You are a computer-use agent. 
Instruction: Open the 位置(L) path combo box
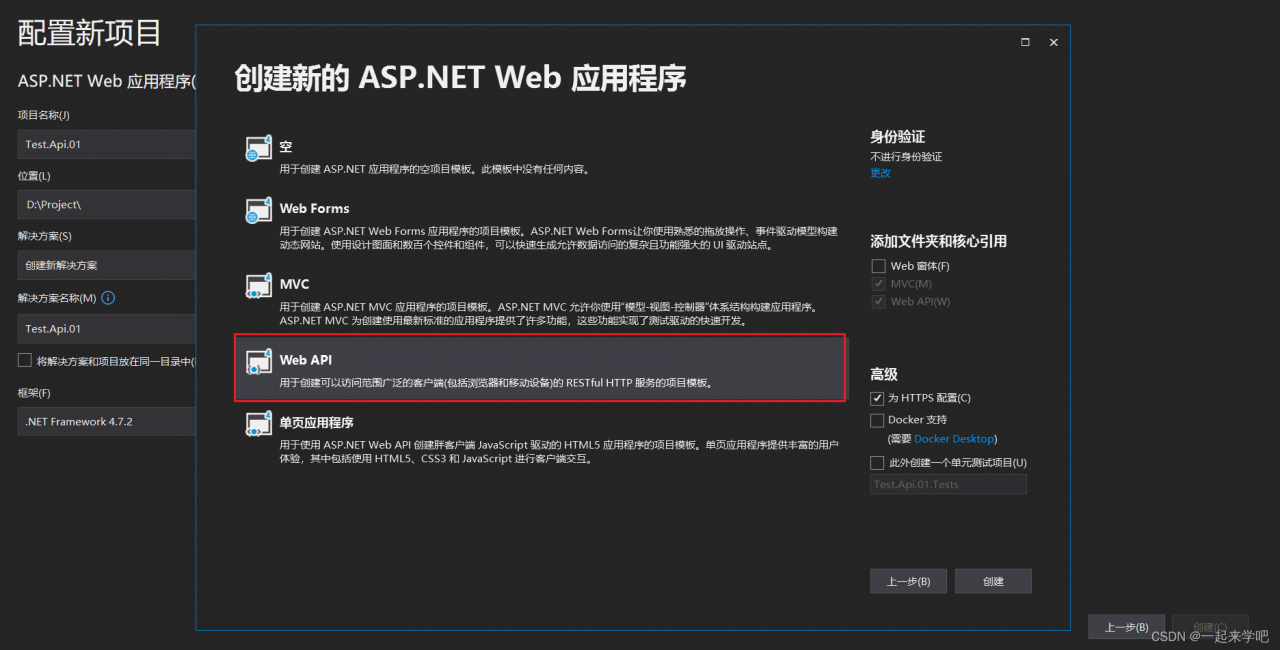pyautogui.click(x=107, y=204)
